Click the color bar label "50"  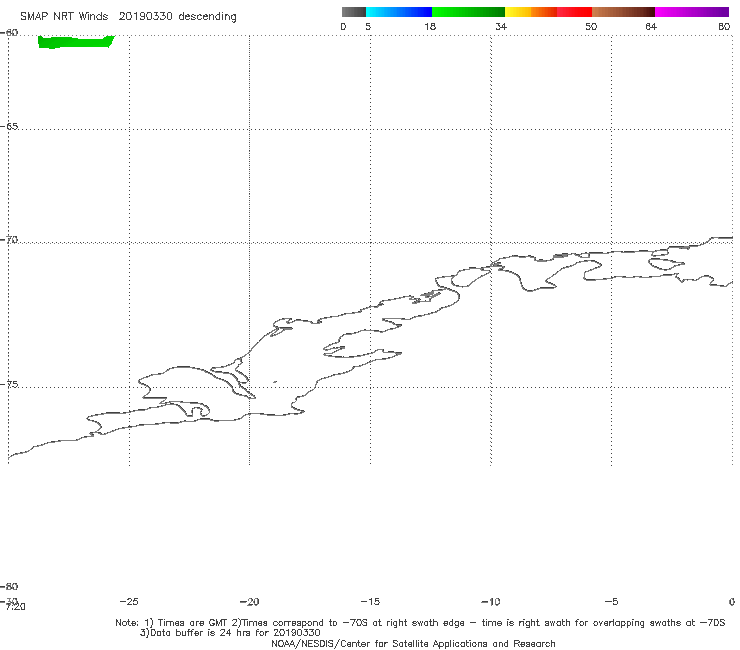coord(591,27)
